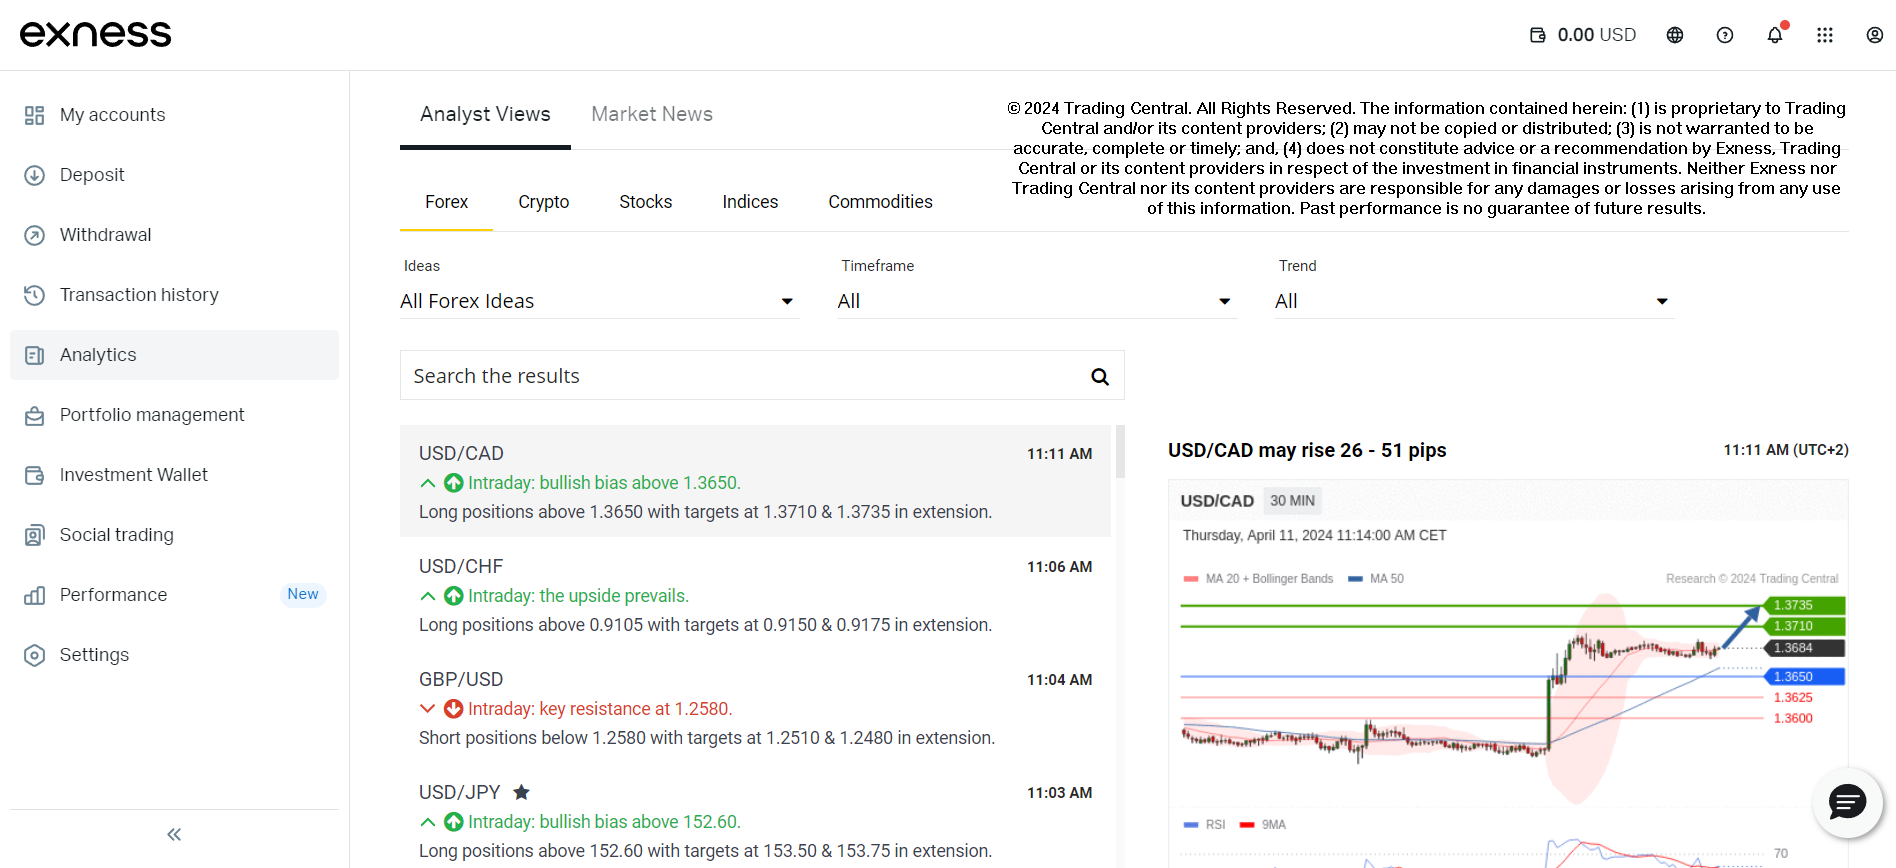
Task: Click the Search the results field
Action: point(762,375)
